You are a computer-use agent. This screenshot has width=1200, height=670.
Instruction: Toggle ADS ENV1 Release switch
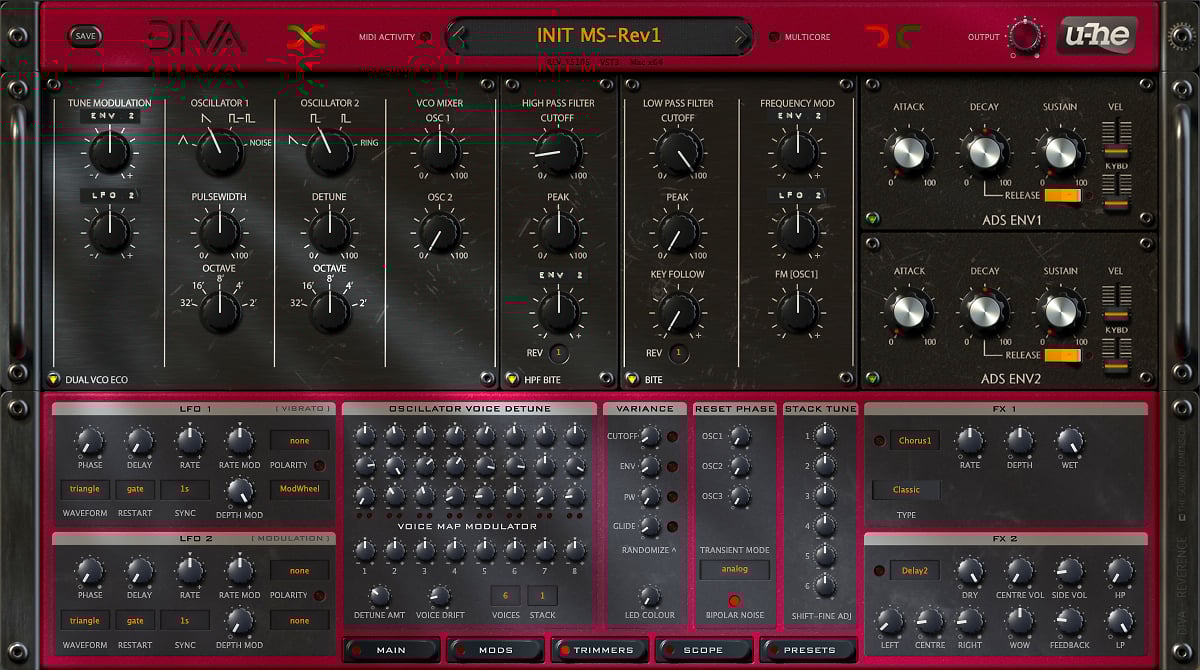[1063, 195]
